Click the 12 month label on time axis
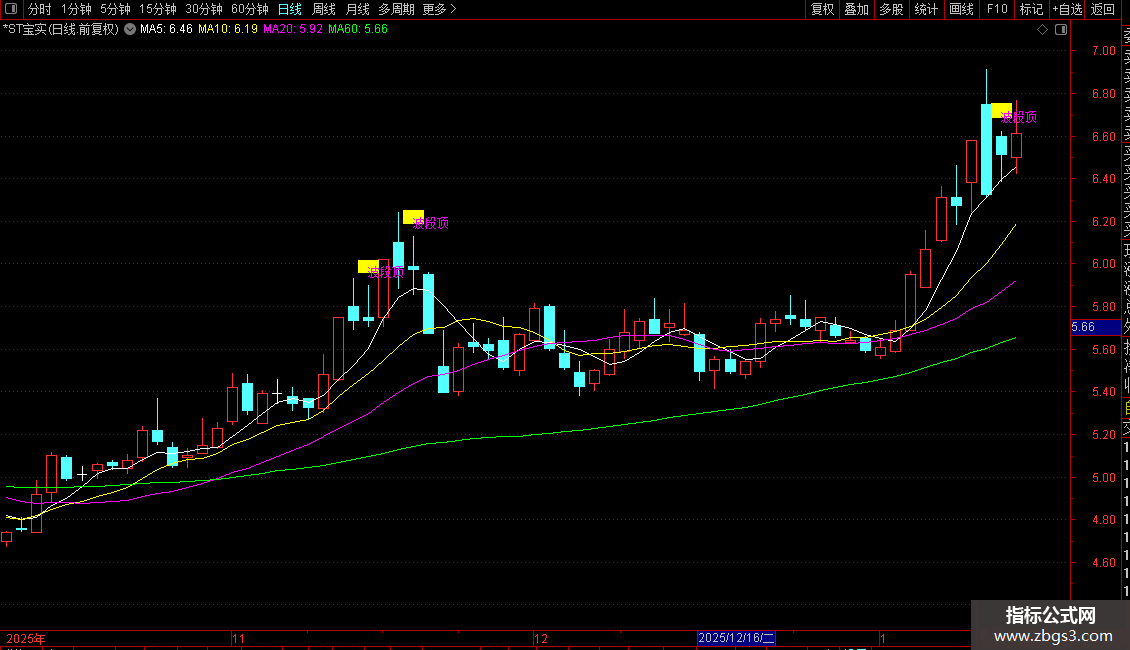This screenshot has width=1130, height=650. 541,638
